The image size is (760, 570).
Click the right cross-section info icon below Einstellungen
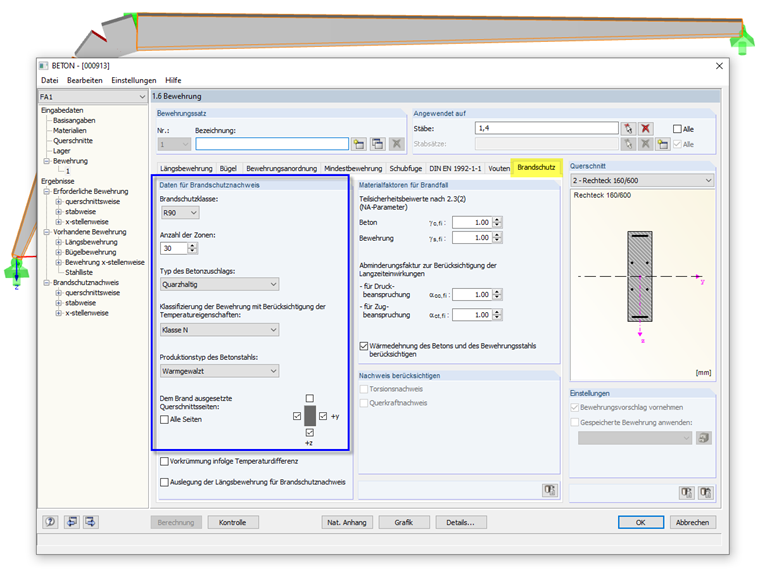point(705,493)
